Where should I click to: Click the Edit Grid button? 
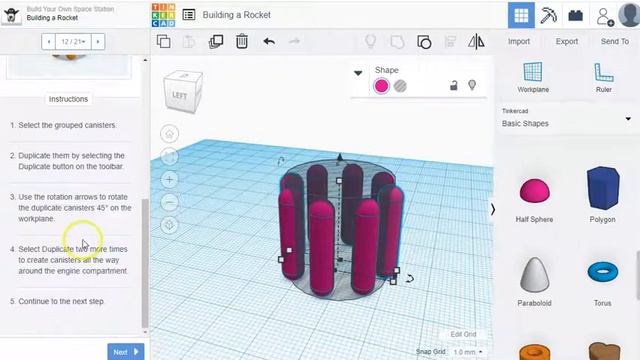[x=463, y=334]
